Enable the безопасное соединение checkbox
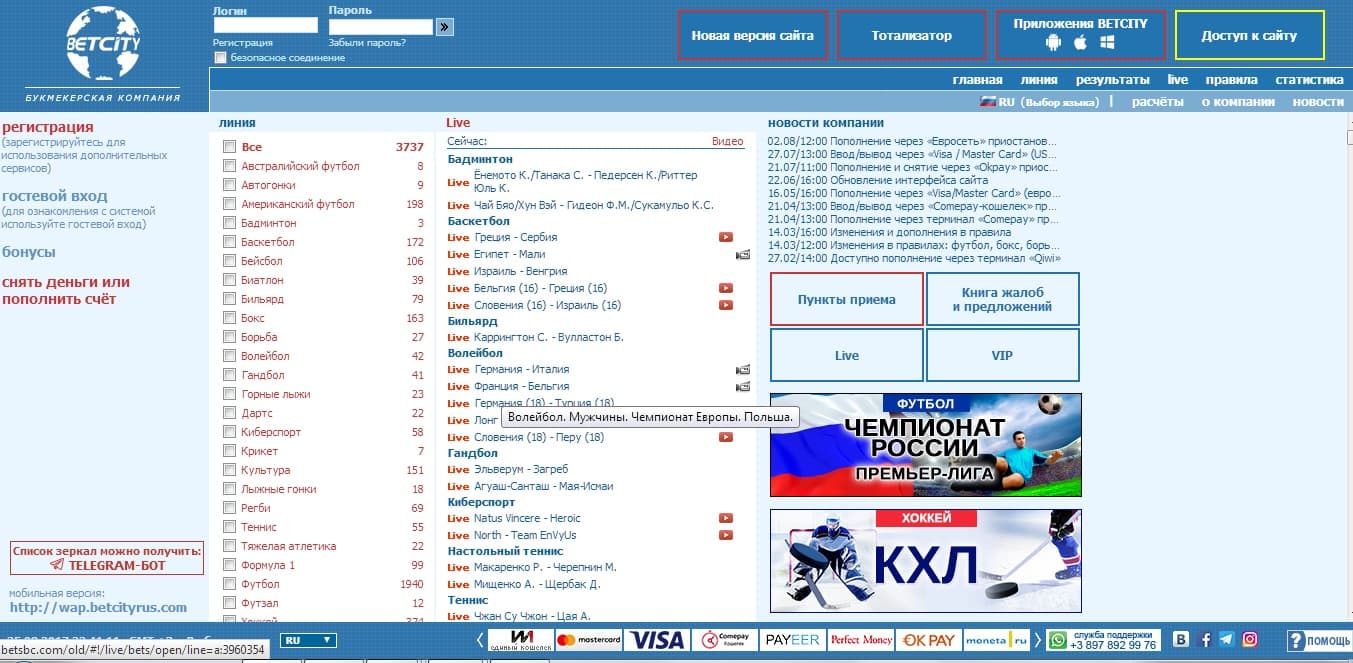This screenshot has width=1353, height=663. tap(220, 58)
